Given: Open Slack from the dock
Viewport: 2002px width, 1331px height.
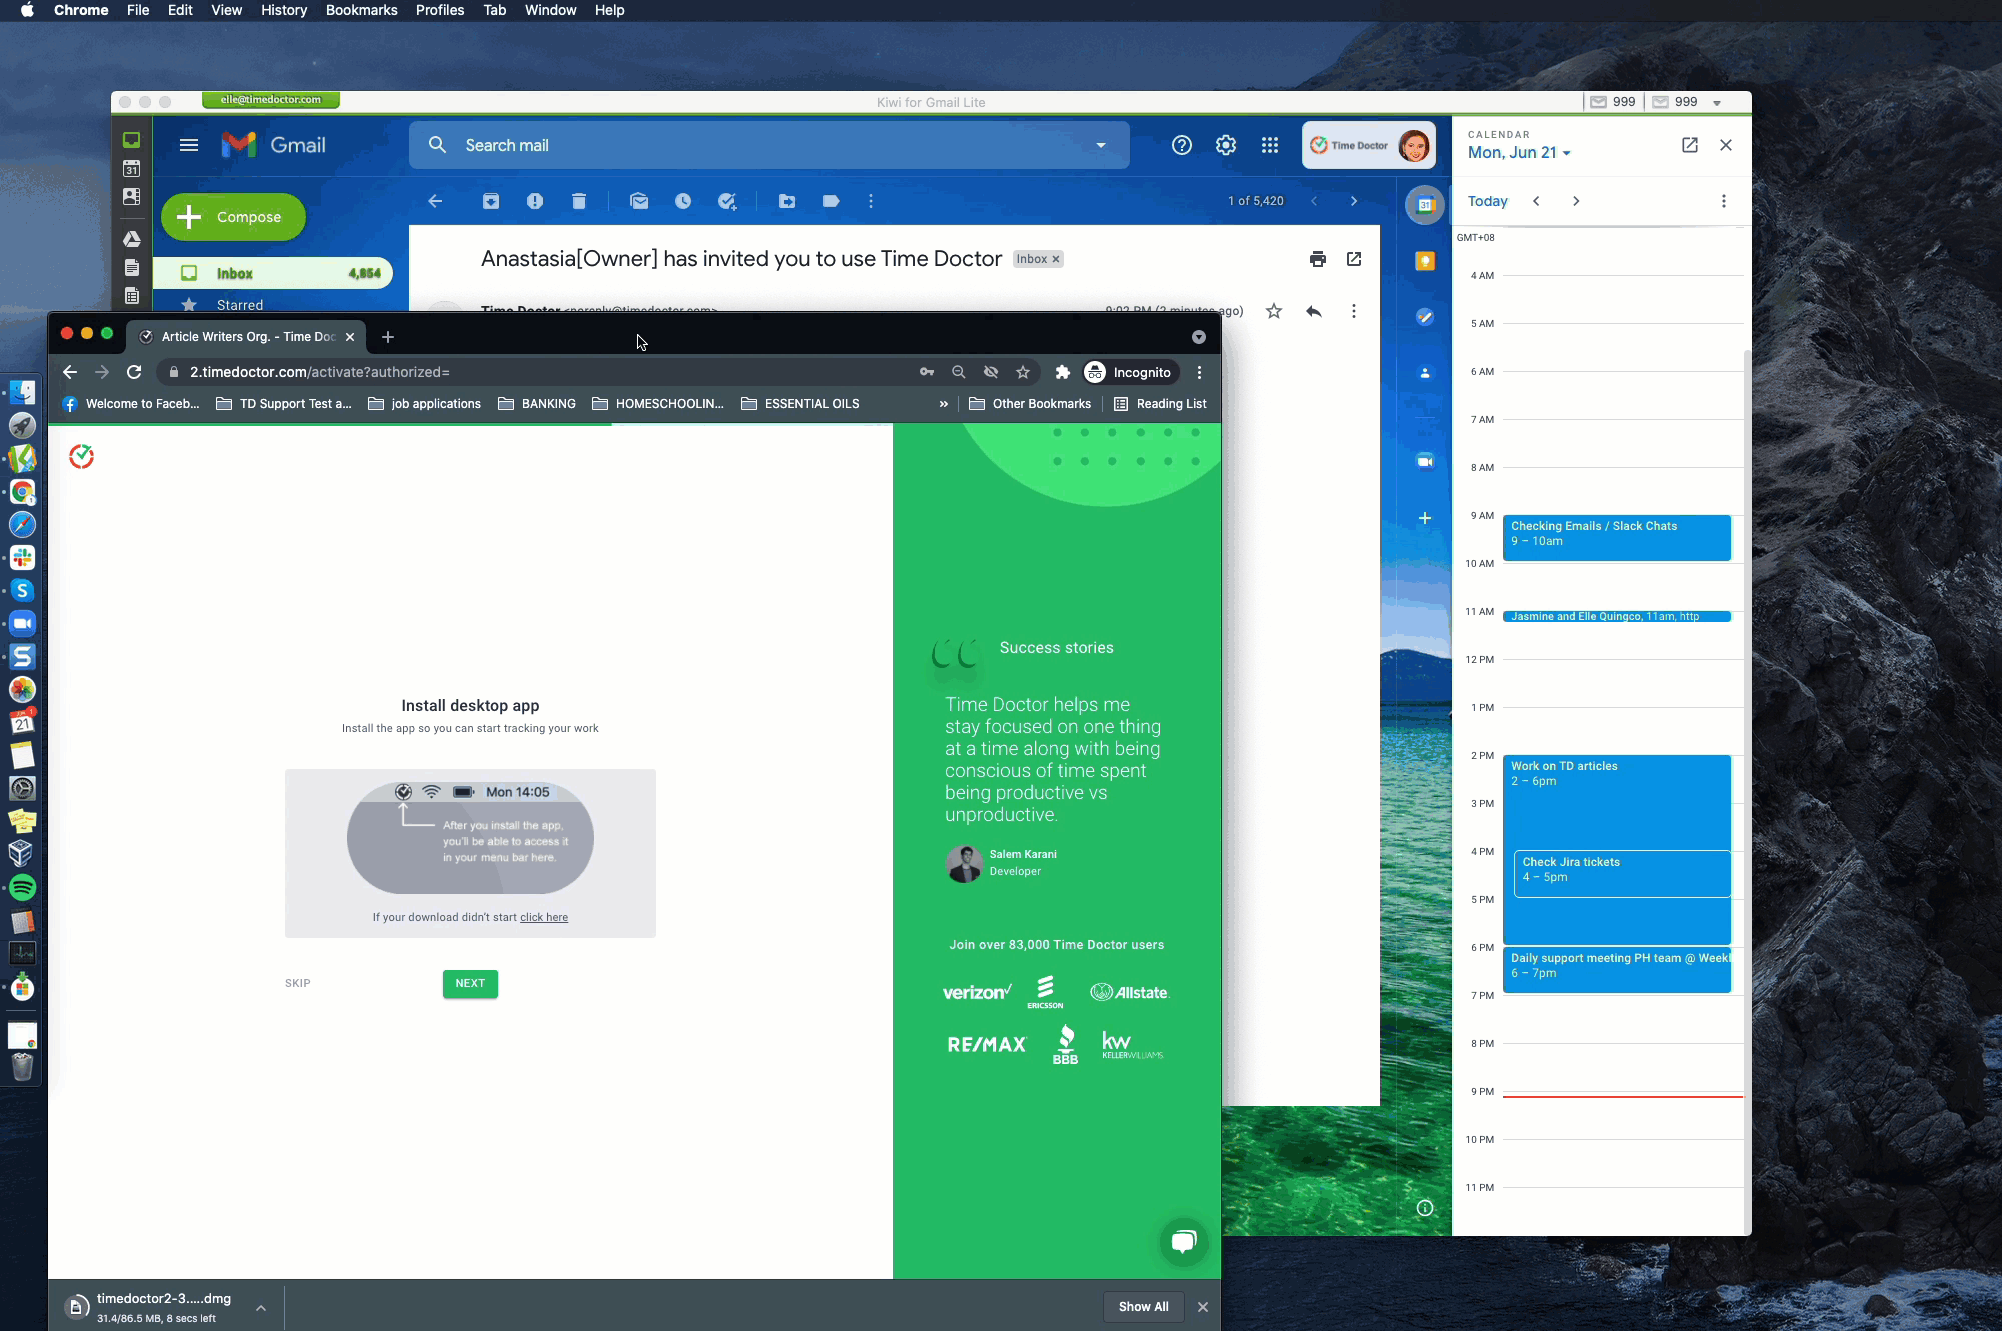Looking at the screenshot, I should point(22,558).
